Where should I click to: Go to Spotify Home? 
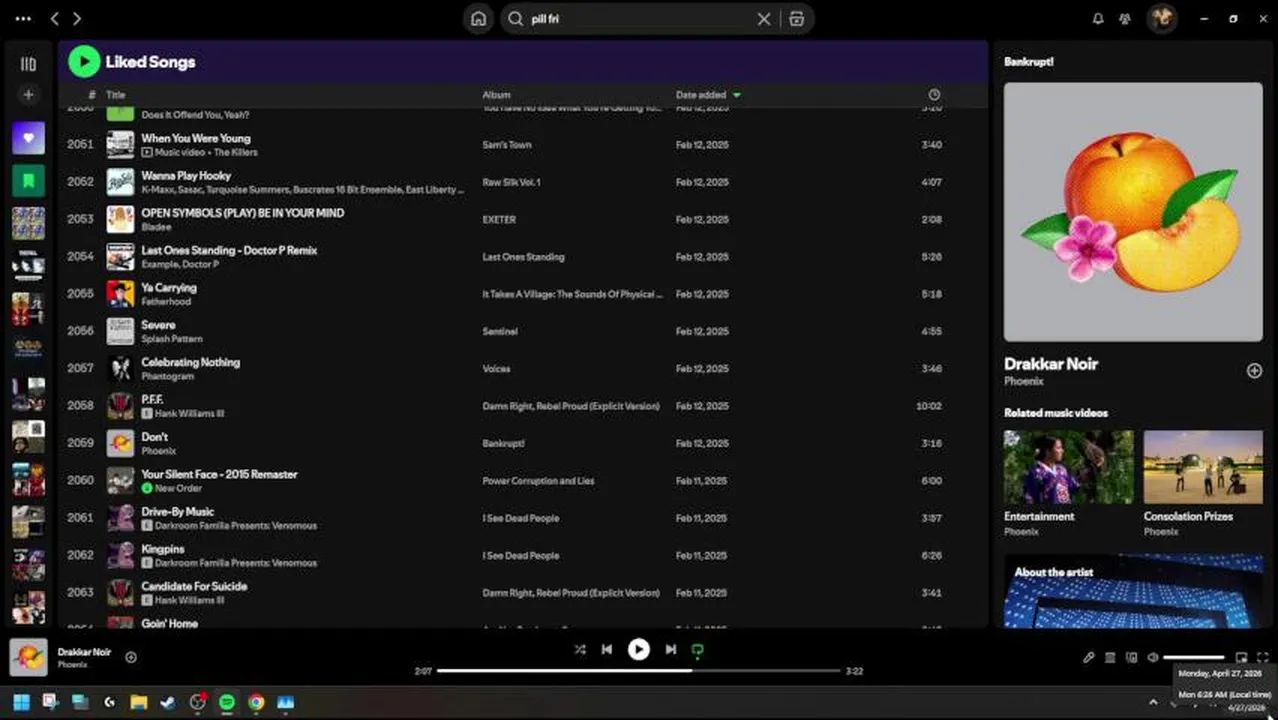tap(479, 19)
